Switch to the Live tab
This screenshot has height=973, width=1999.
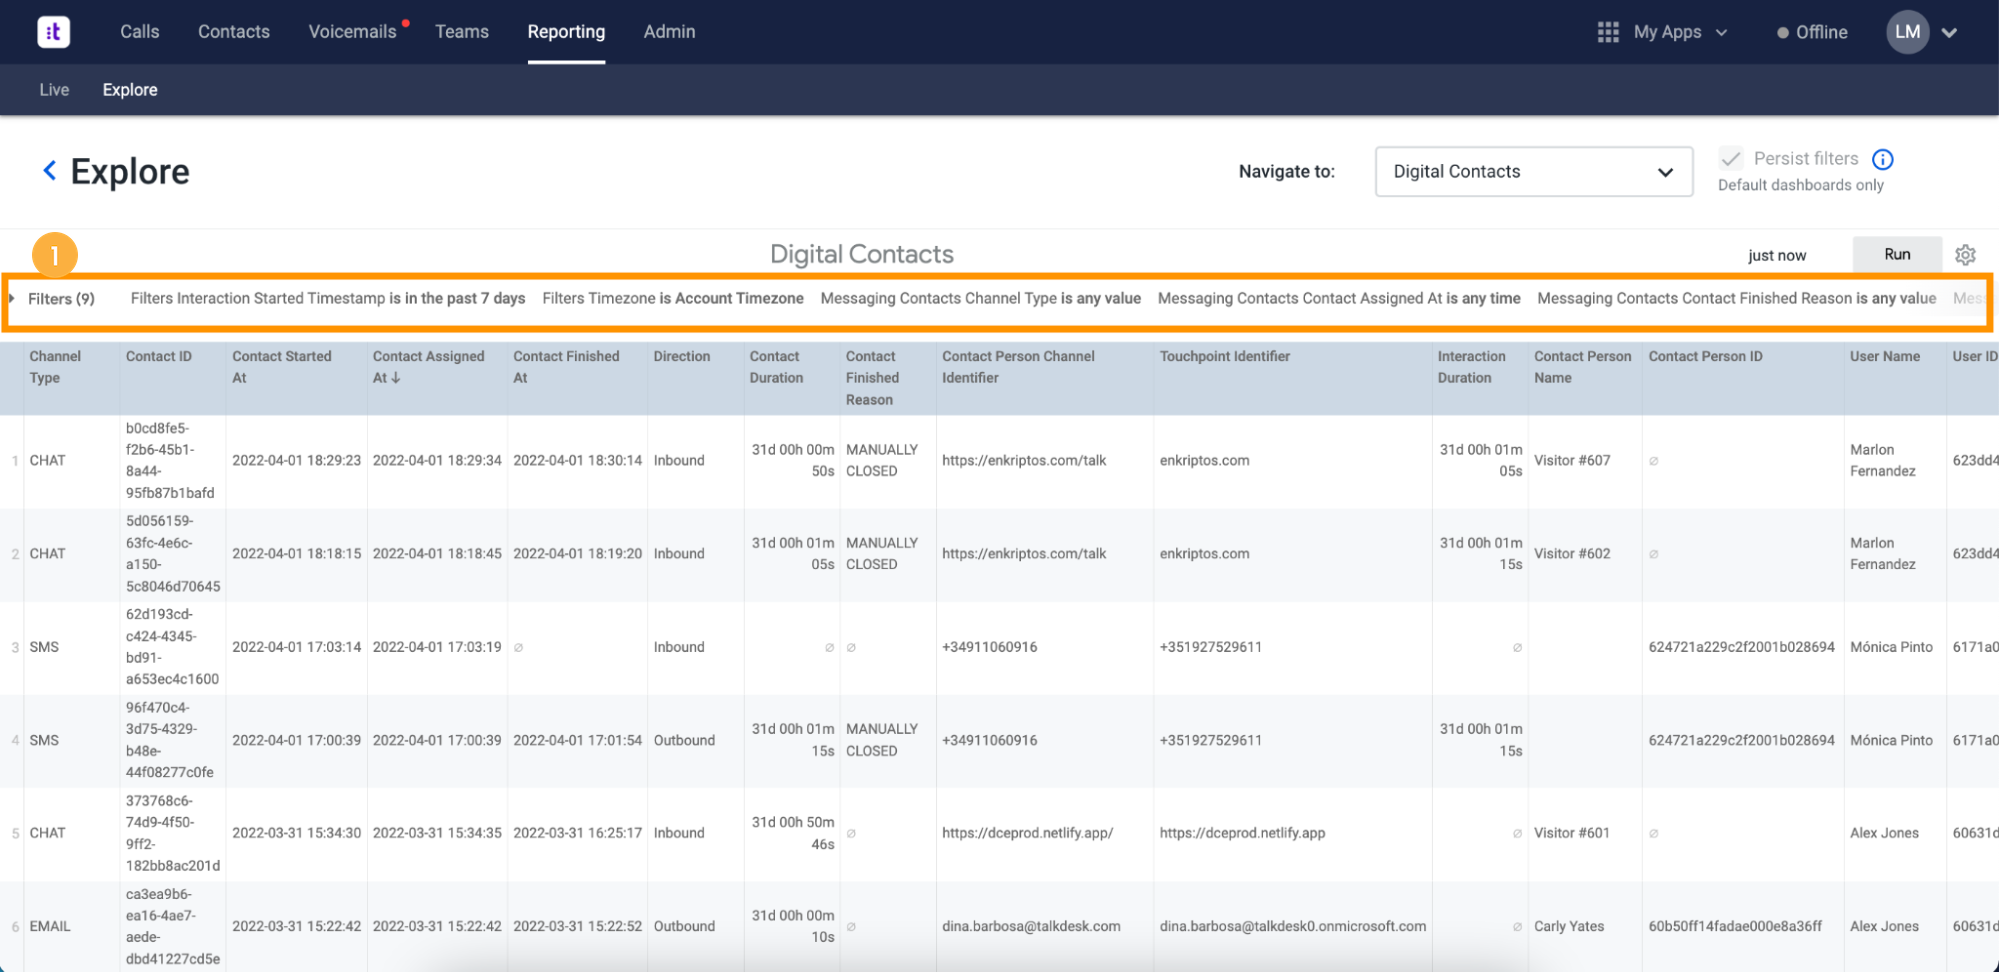click(x=54, y=90)
